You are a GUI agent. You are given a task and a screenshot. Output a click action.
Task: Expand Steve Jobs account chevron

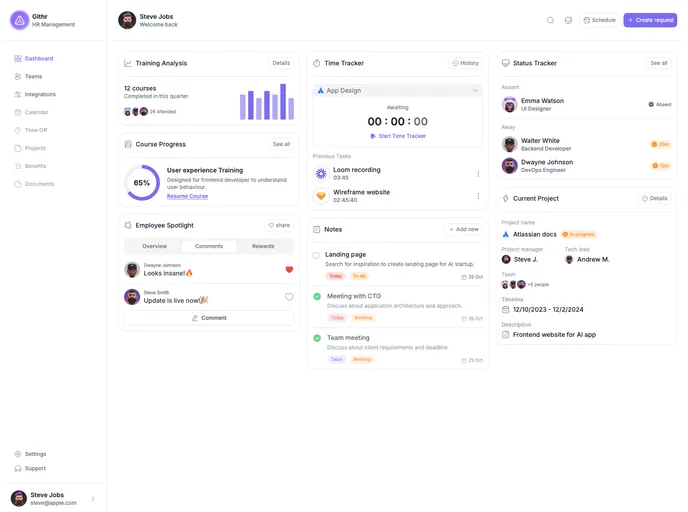point(93,498)
